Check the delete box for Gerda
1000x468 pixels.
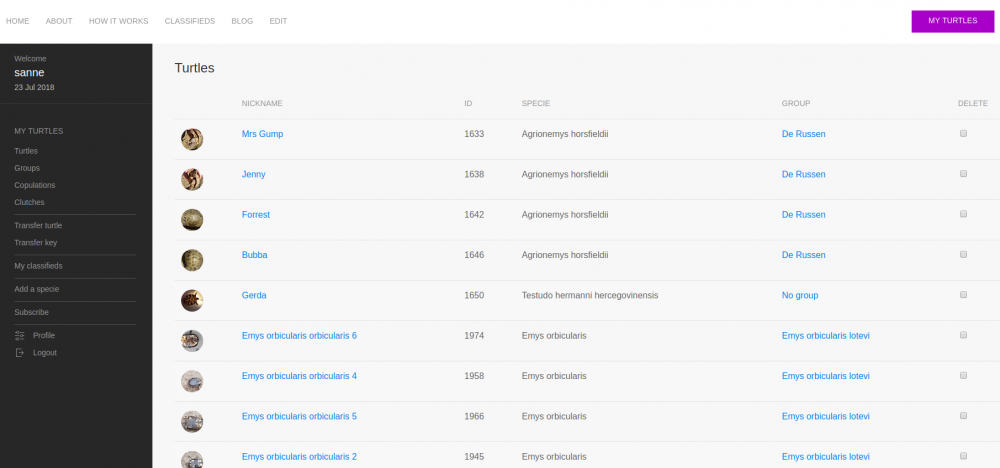pos(963,295)
